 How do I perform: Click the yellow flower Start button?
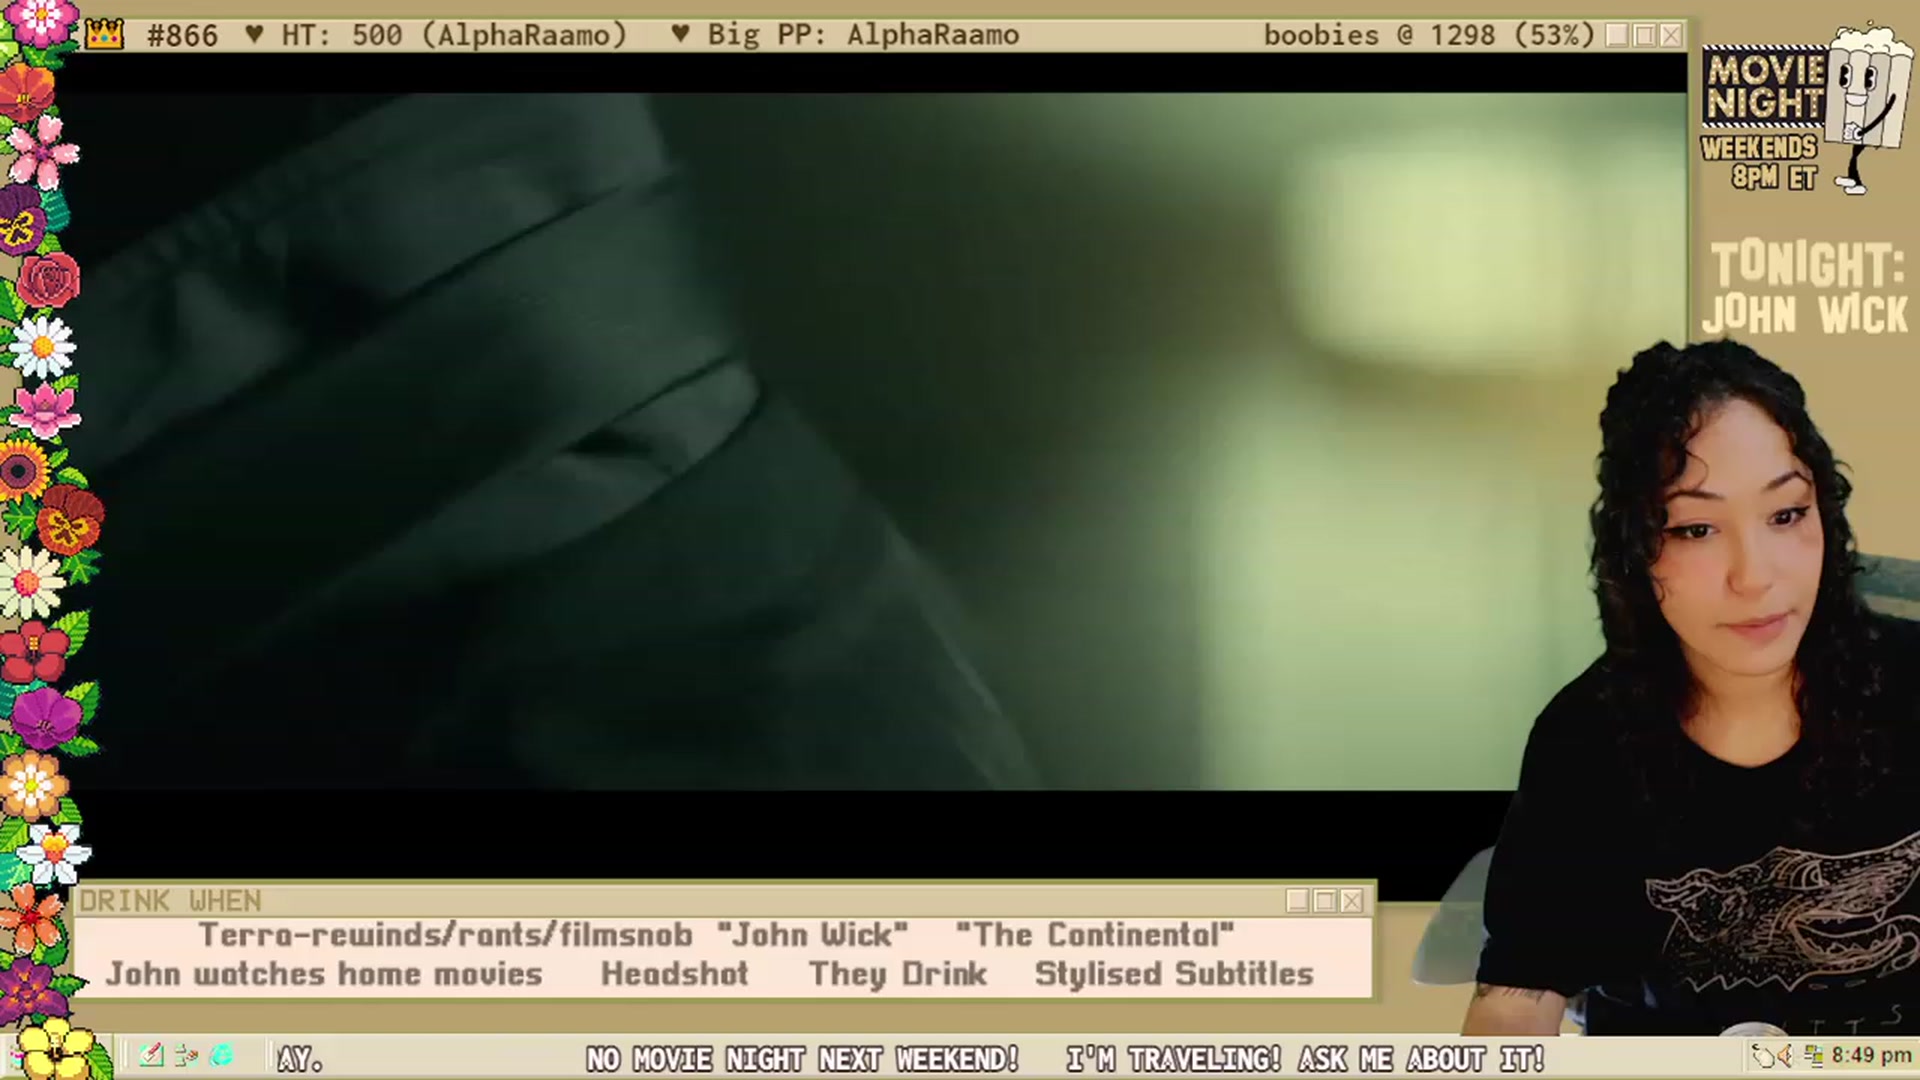55,1049
